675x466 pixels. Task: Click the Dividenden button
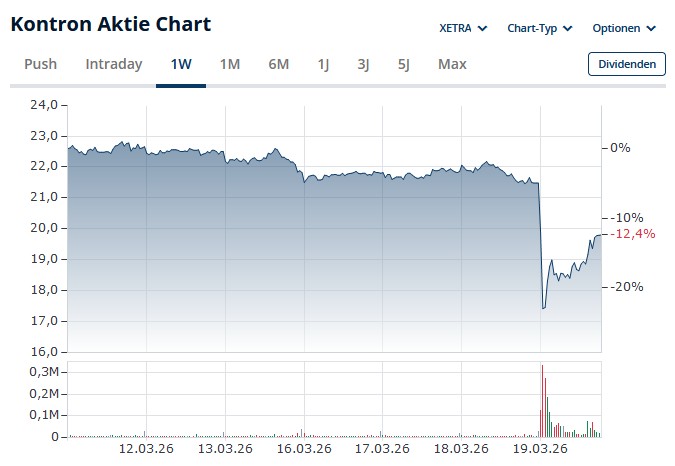click(626, 64)
